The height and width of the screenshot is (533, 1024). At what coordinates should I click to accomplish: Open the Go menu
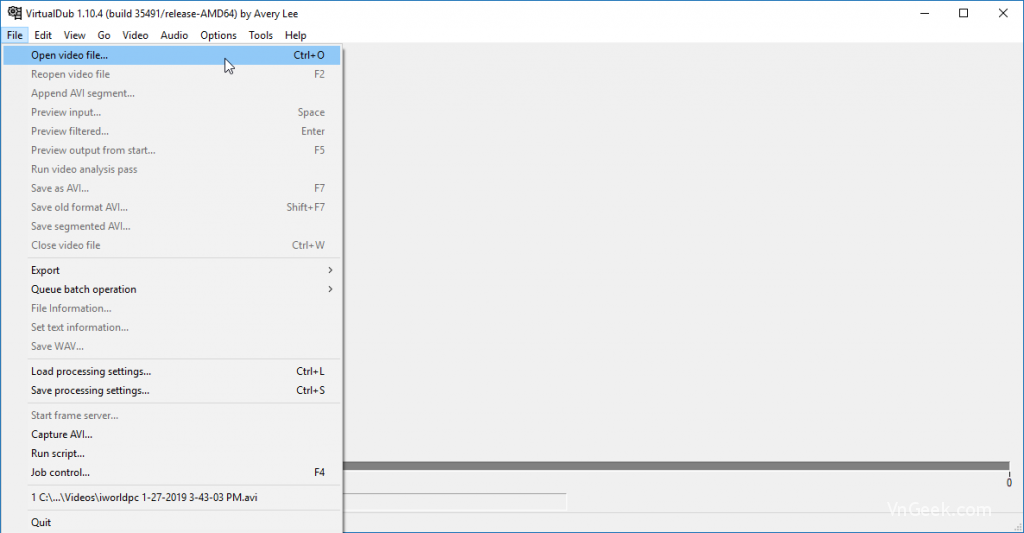(x=104, y=35)
